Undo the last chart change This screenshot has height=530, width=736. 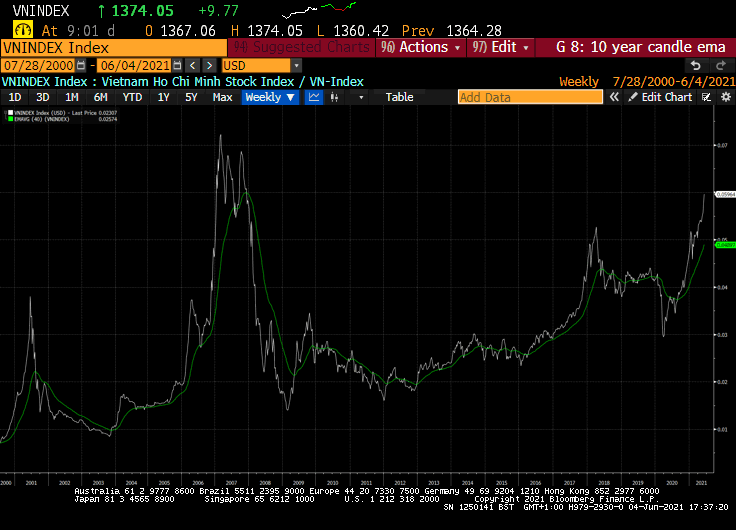[x=696, y=66]
